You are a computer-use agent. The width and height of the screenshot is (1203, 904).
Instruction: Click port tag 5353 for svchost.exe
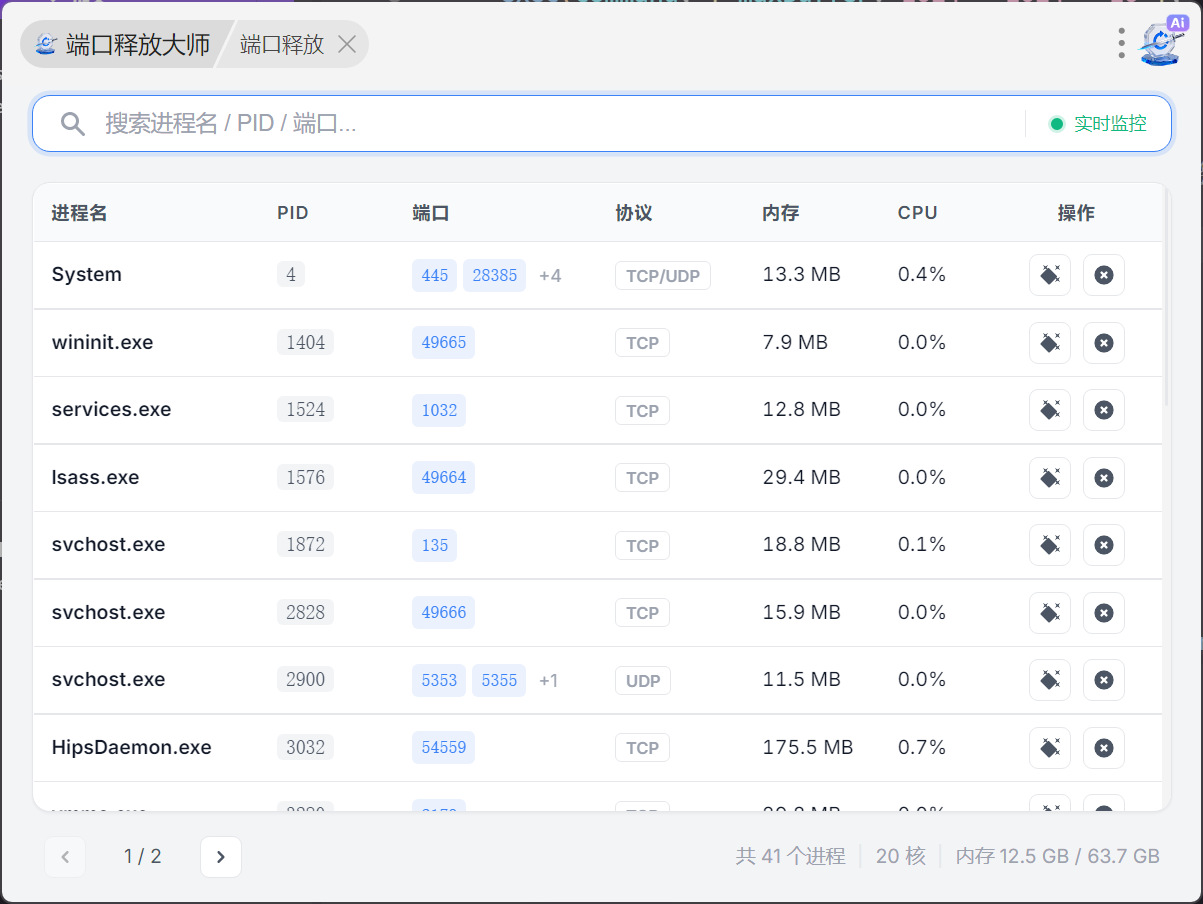click(x=439, y=680)
